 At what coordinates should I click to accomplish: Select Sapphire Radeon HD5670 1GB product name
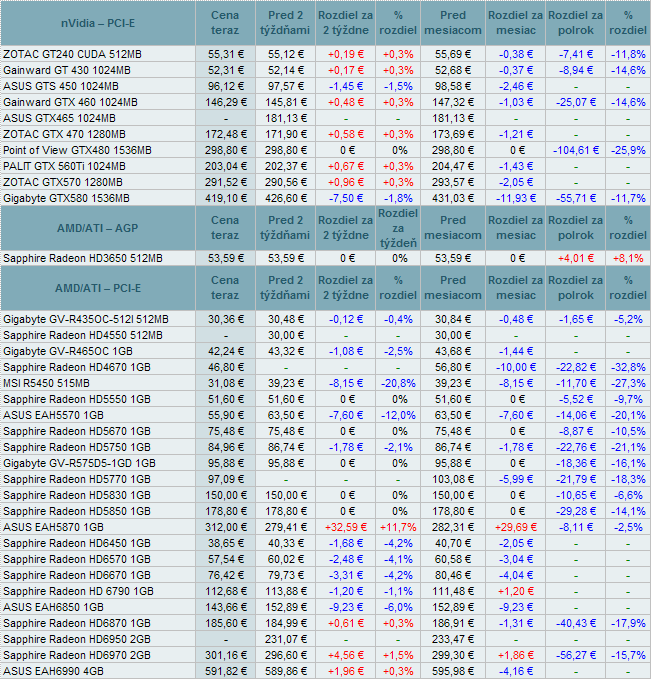pos(77,432)
